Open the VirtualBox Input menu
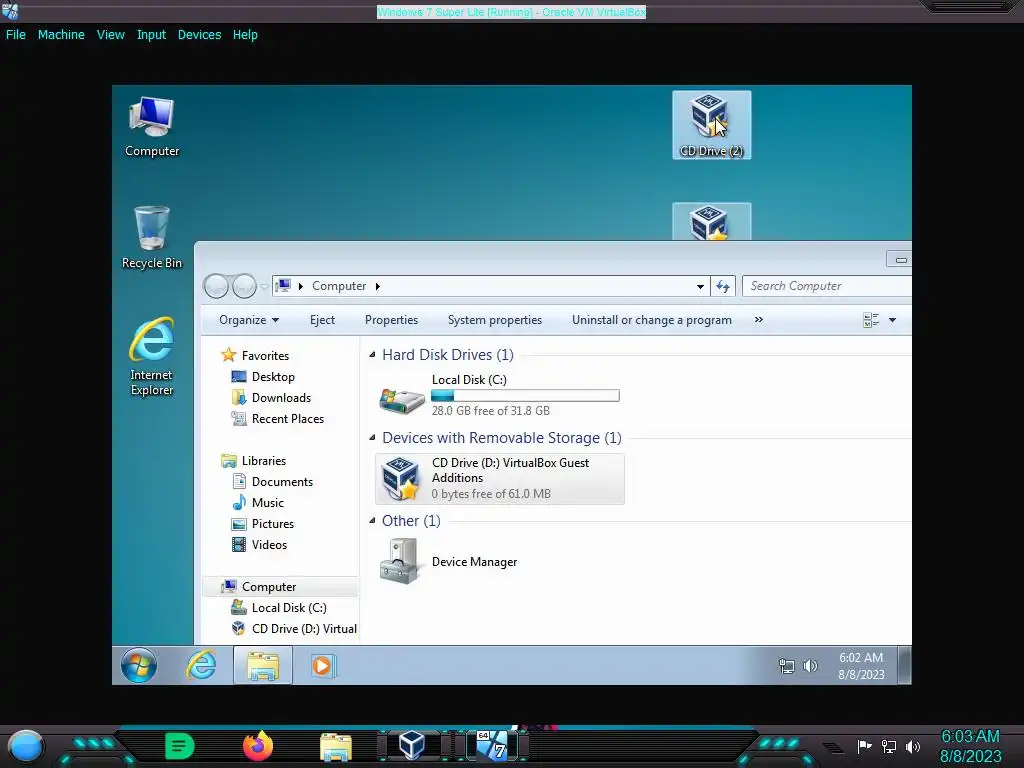This screenshot has height=768, width=1024. [x=151, y=35]
